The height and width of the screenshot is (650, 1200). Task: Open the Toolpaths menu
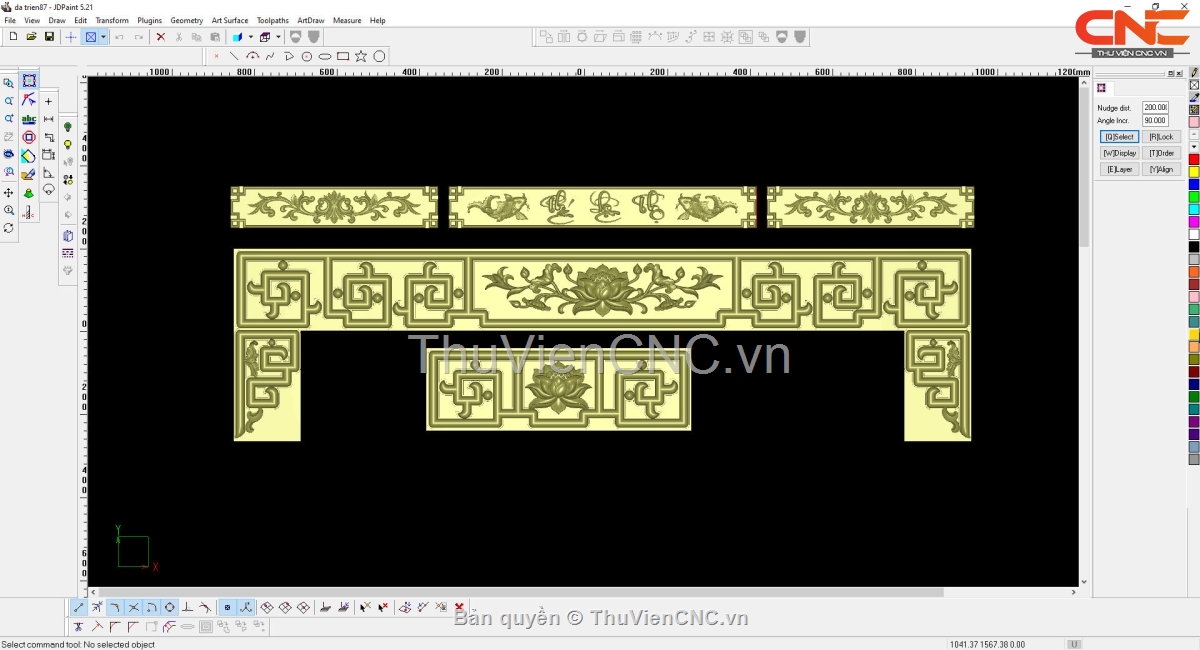[272, 20]
